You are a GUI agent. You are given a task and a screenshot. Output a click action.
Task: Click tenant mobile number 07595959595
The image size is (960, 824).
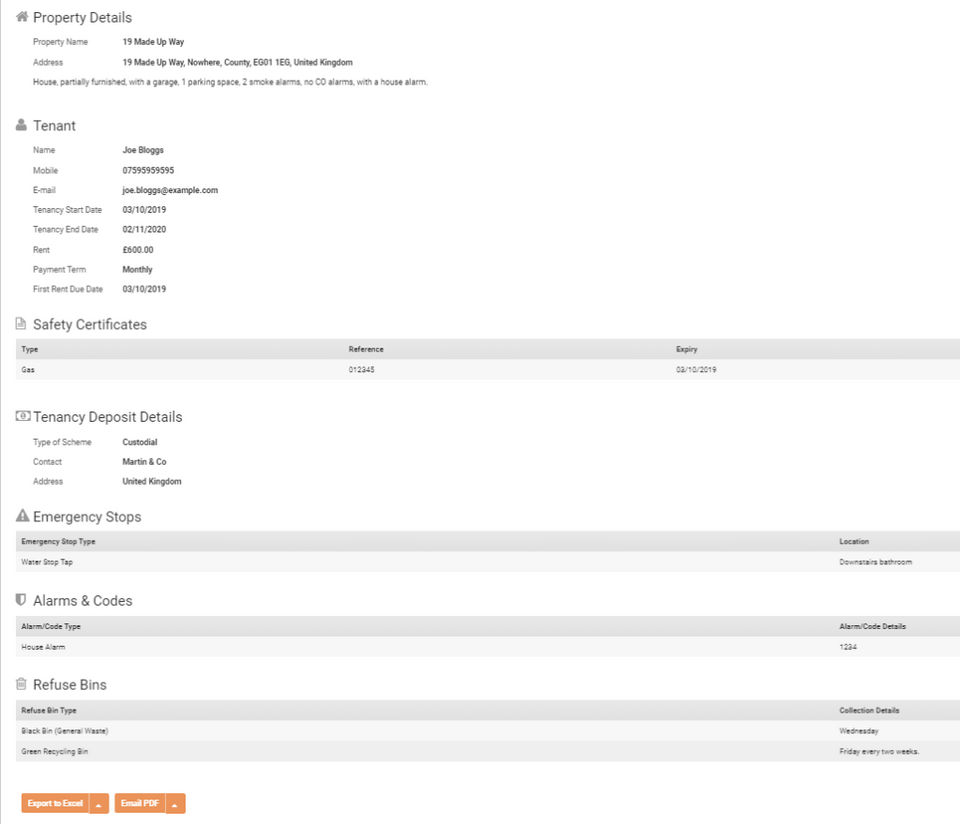pyautogui.click(x=148, y=170)
